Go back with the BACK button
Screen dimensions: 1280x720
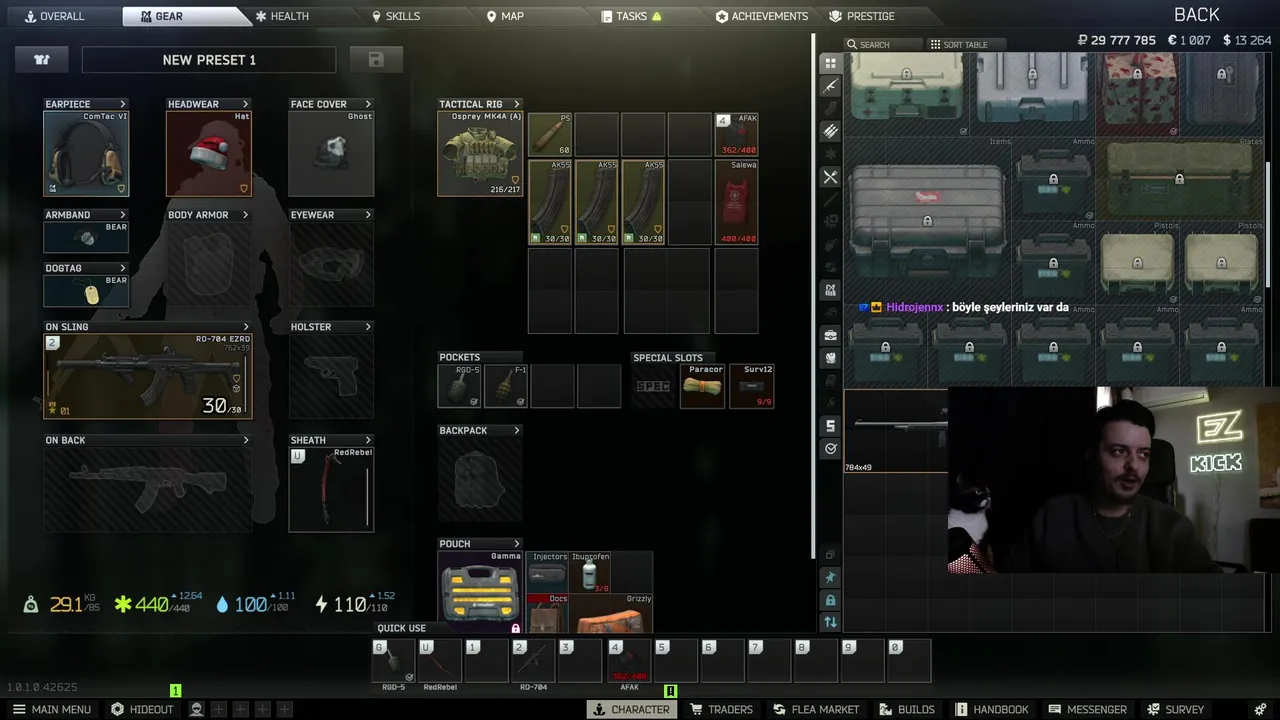pyautogui.click(x=1197, y=15)
